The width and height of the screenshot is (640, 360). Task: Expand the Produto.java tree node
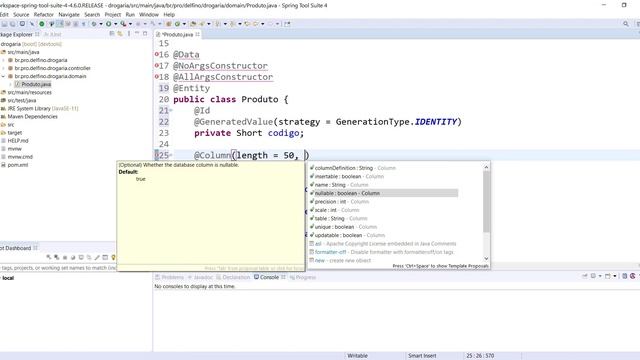coord(11,84)
